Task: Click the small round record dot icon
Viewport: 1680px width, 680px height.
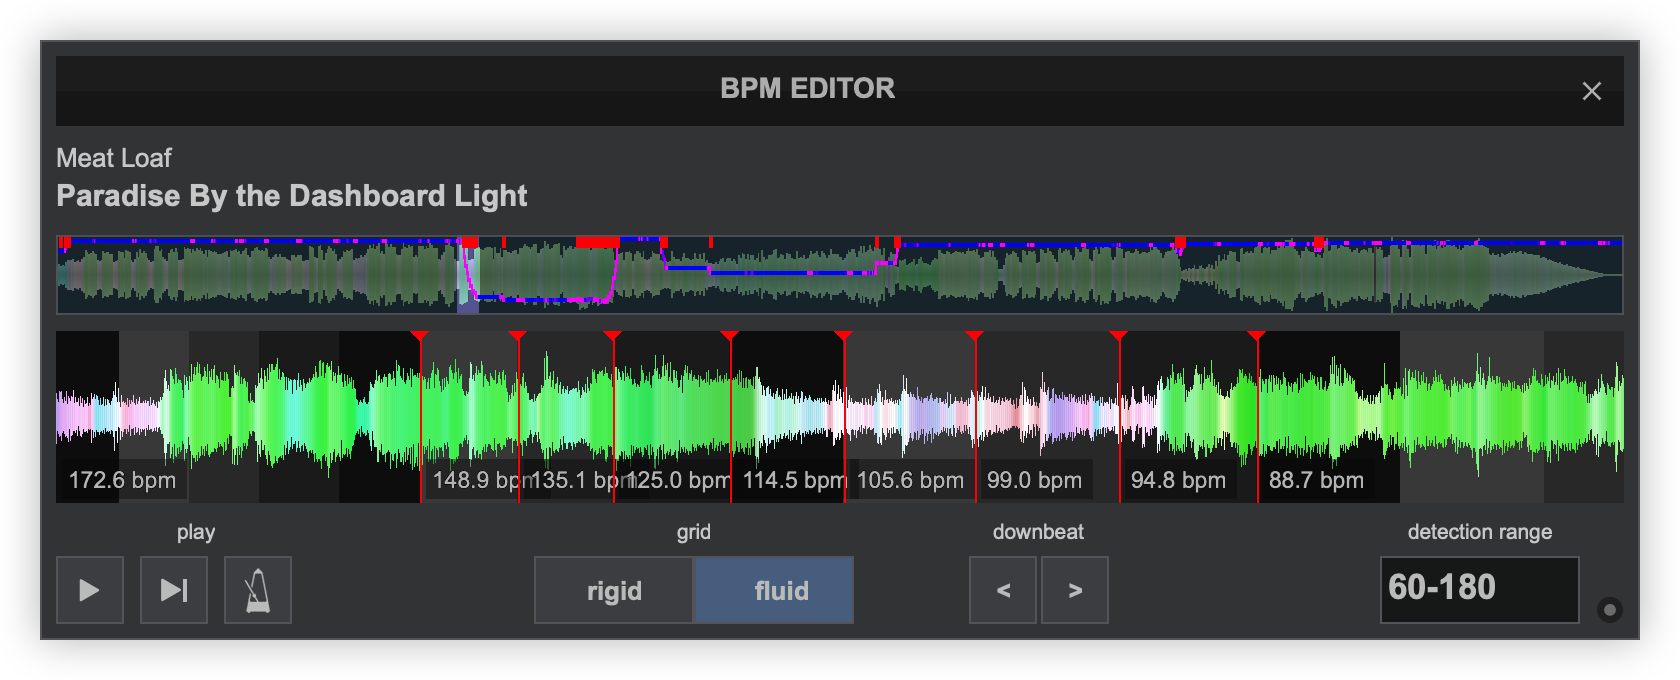Action: 1609,610
